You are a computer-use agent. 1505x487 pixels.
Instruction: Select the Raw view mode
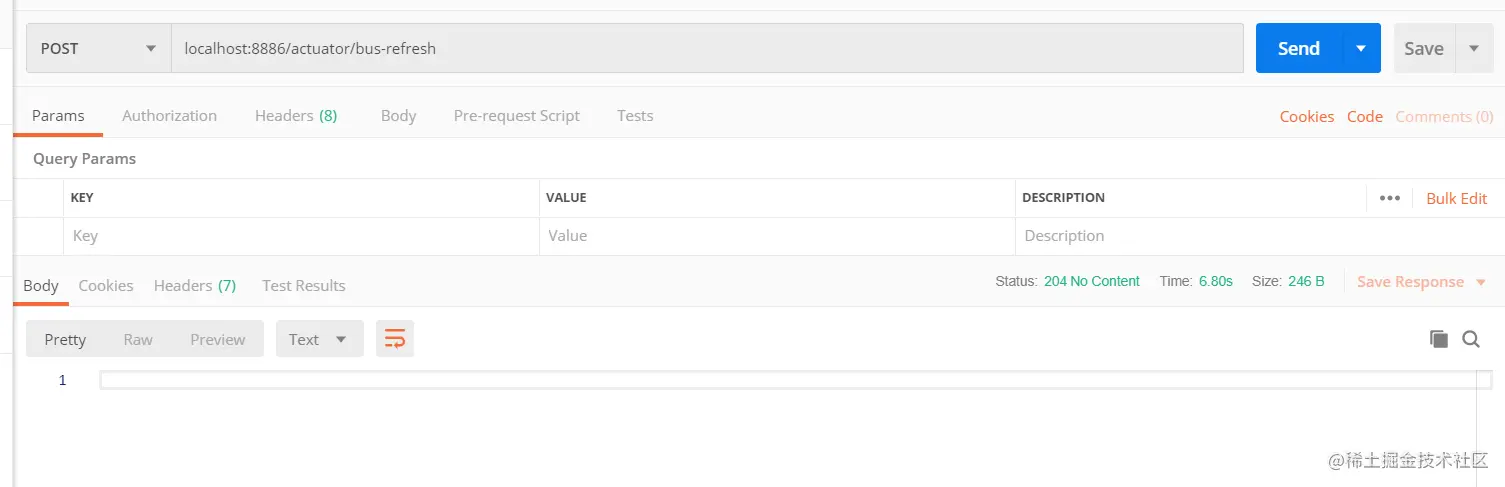point(138,339)
